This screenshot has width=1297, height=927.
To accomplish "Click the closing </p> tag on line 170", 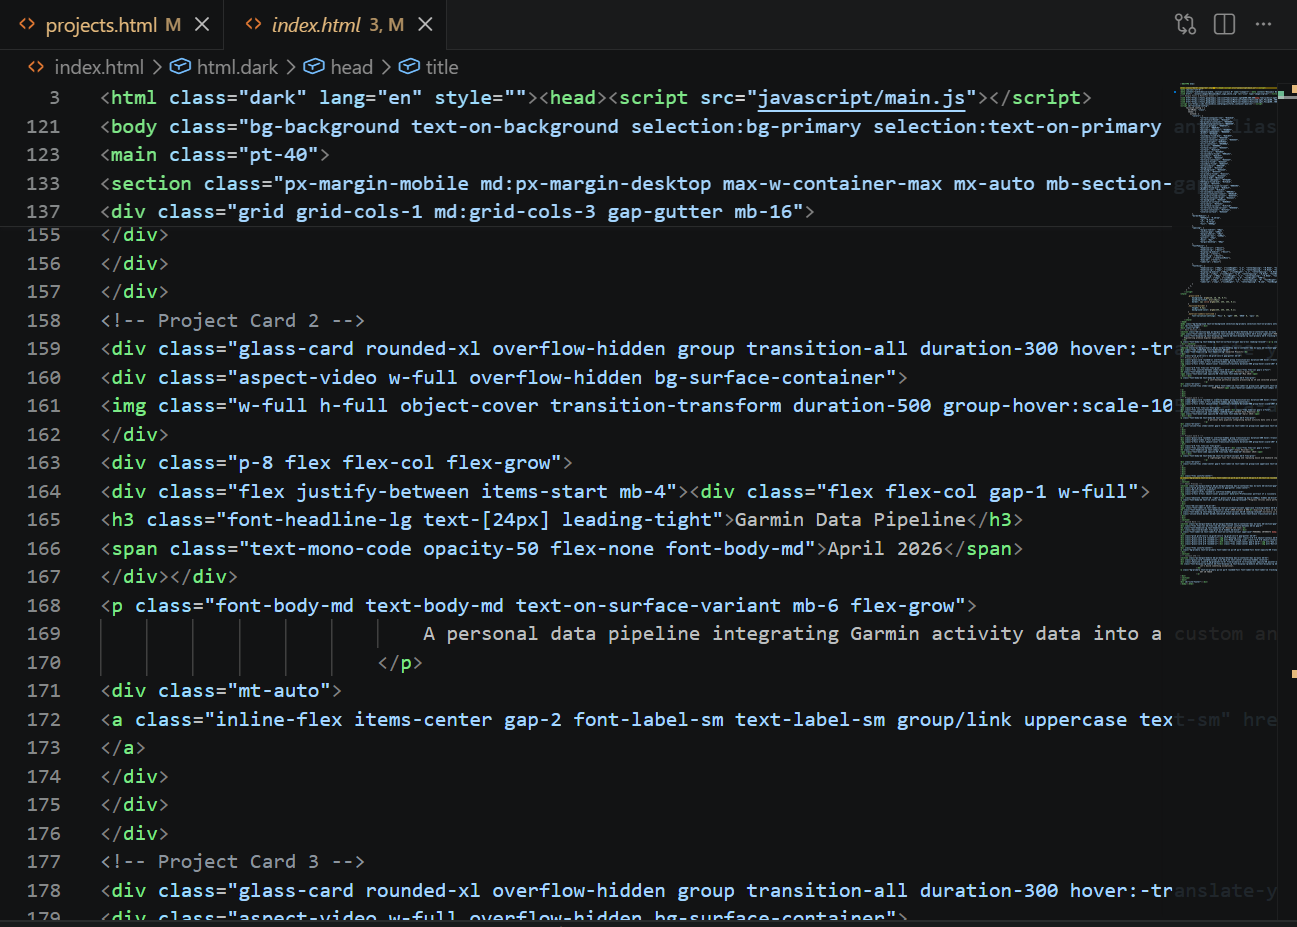I will point(400,663).
